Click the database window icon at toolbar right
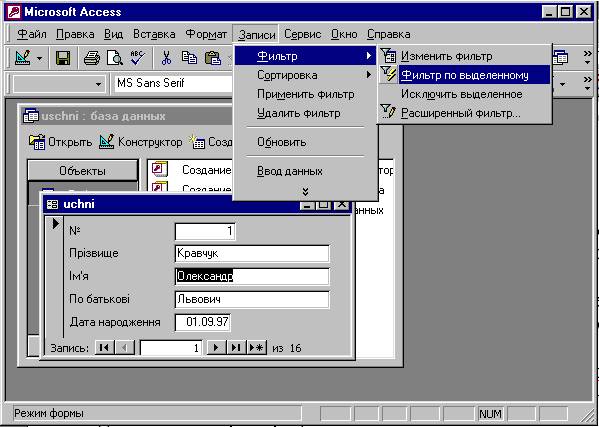The height and width of the screenshot is (427, 599). (560, 58)
